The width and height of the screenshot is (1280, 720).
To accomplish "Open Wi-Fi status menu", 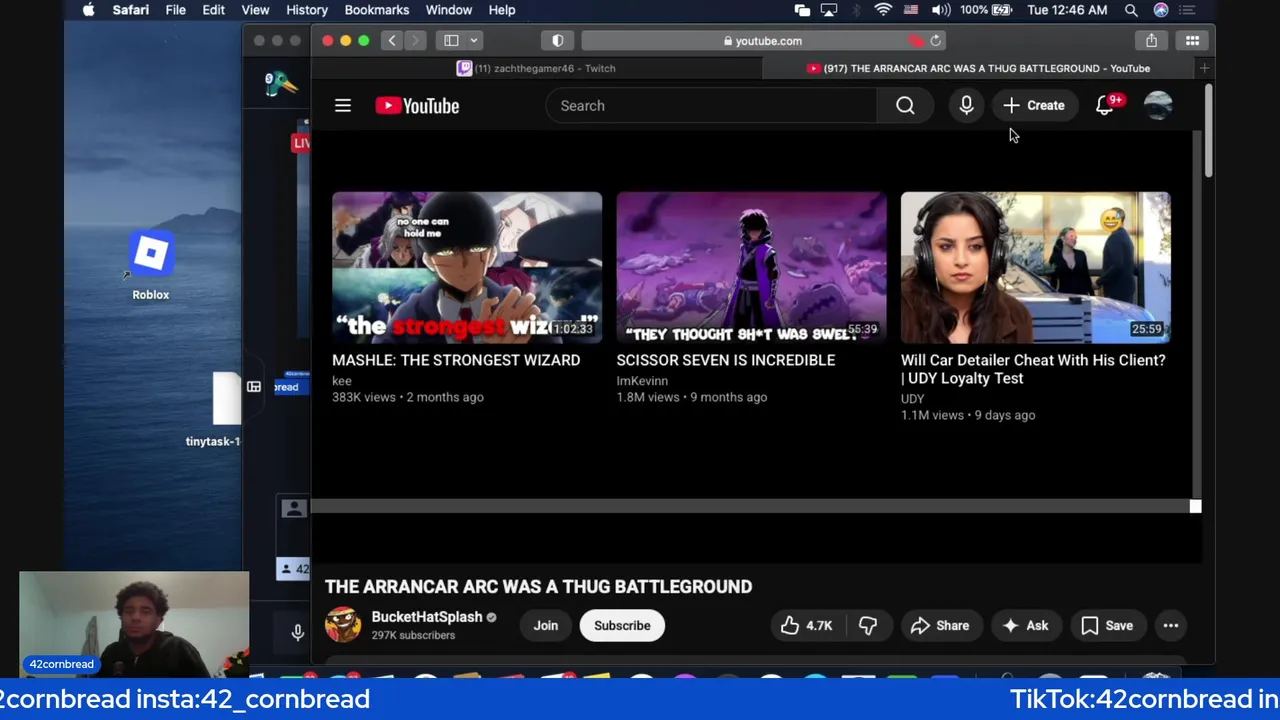I will [x=883, y=10].
